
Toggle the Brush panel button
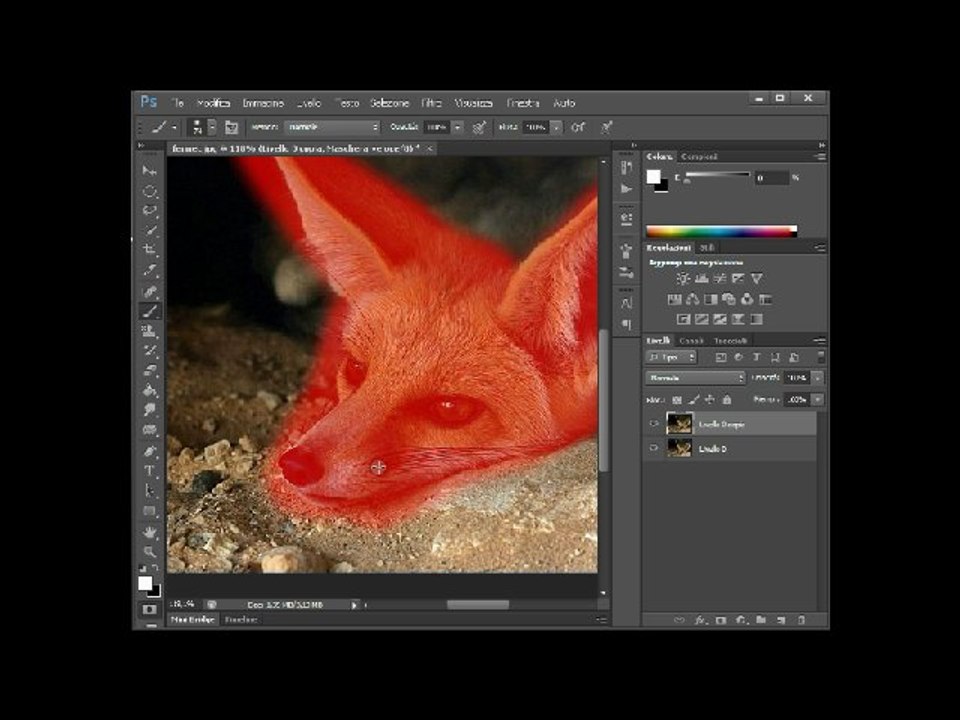point(231,127)
